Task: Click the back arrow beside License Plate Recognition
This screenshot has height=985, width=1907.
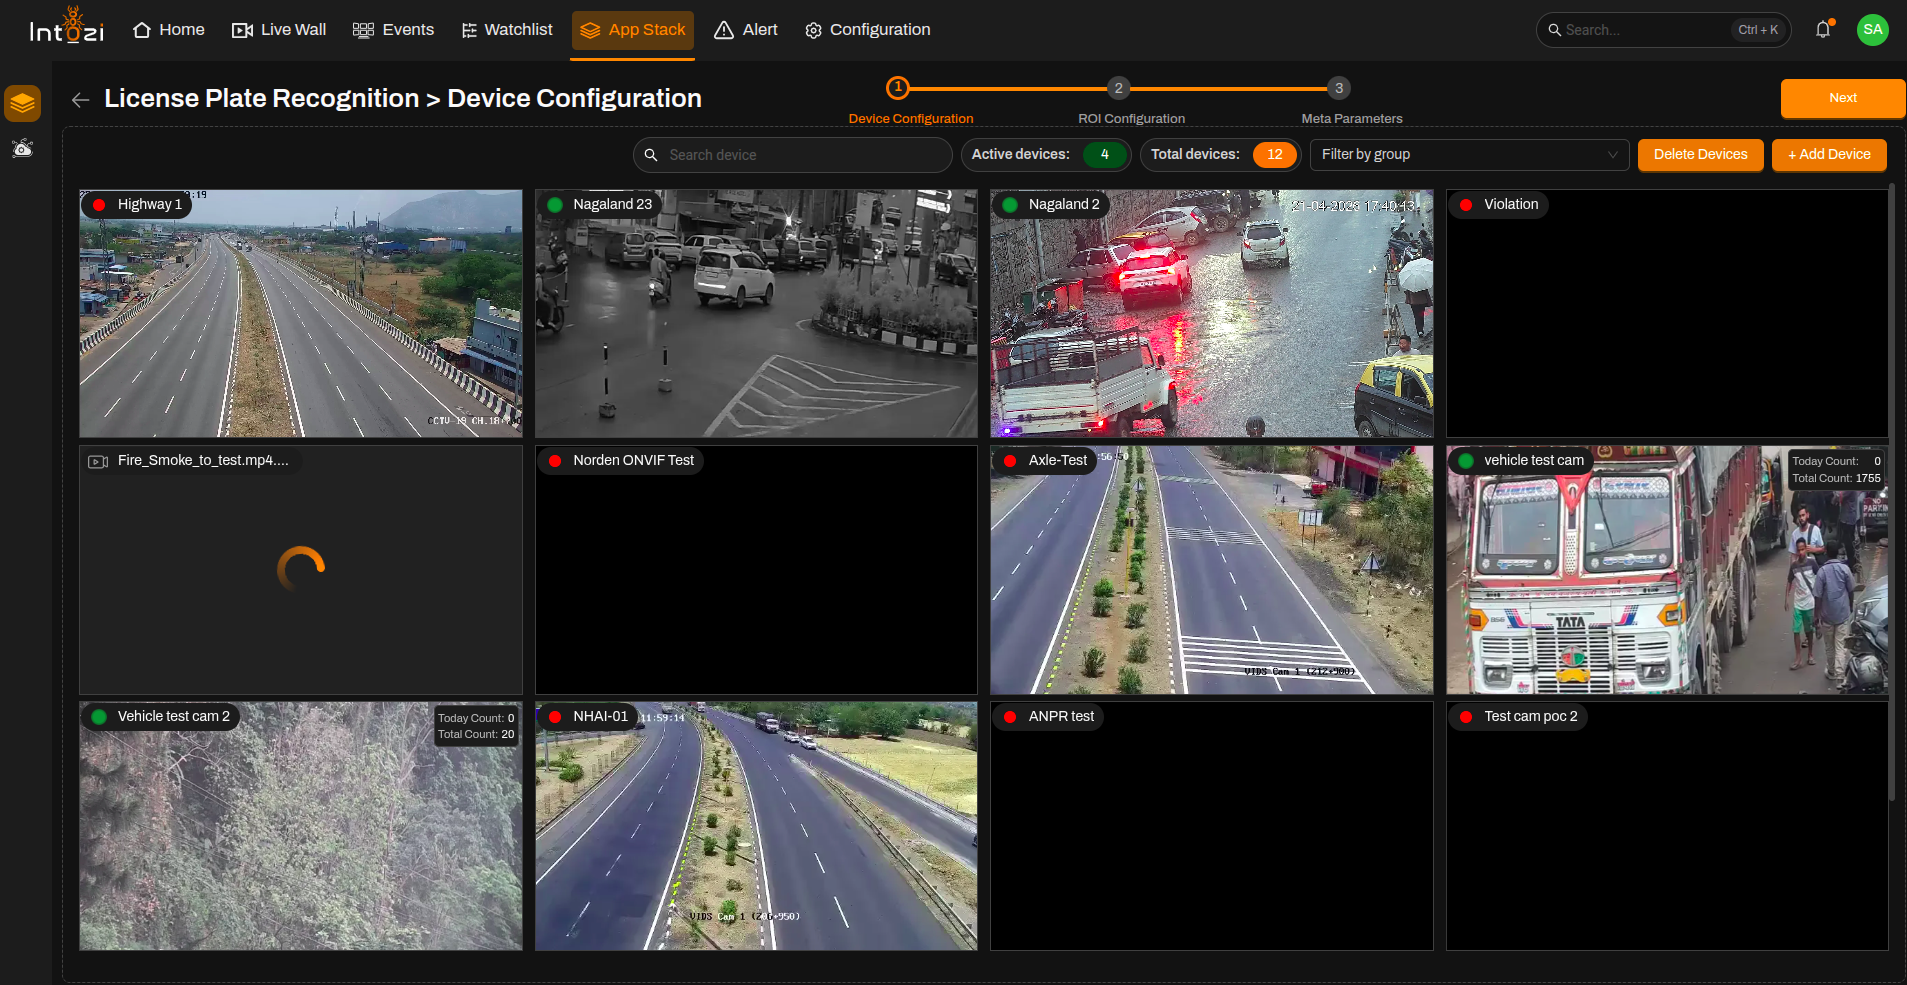Action: 81,99
